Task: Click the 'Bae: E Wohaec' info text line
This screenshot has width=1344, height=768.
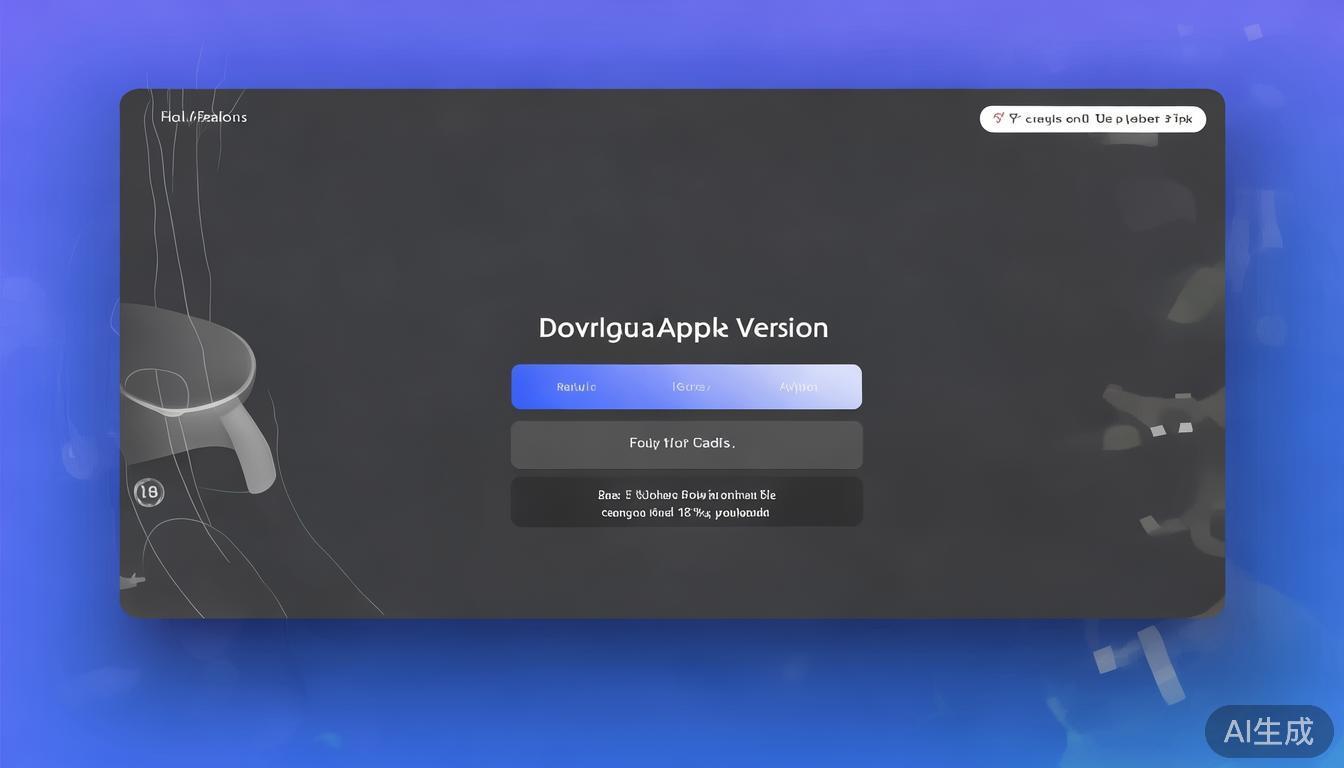Action: [686, 495]
